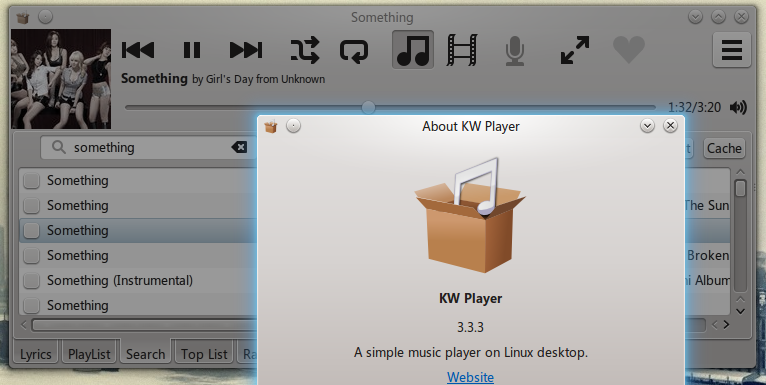Open the PlayList tab
766x385 pixels.
point(89,354)
